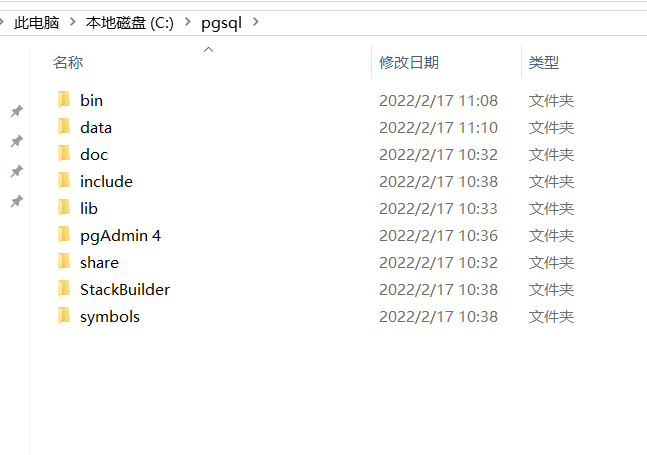Select the include folder icon
The height and width of the screenshot is (455, 647).
pyautogui.click(x=64, y=181)
